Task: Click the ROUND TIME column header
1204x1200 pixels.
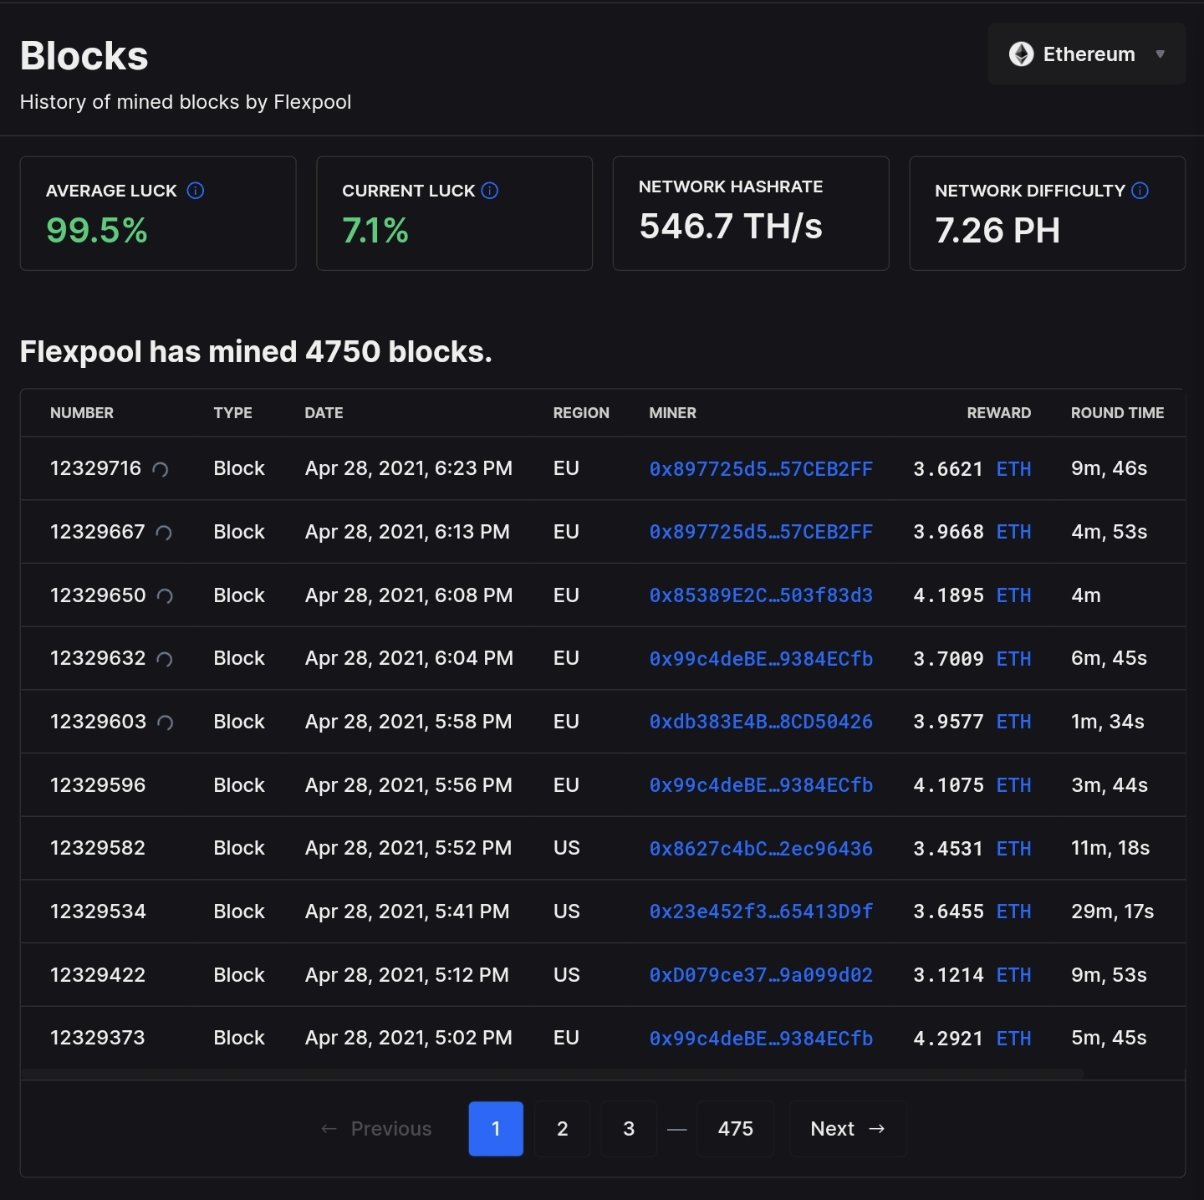Action: (1118, 413)
